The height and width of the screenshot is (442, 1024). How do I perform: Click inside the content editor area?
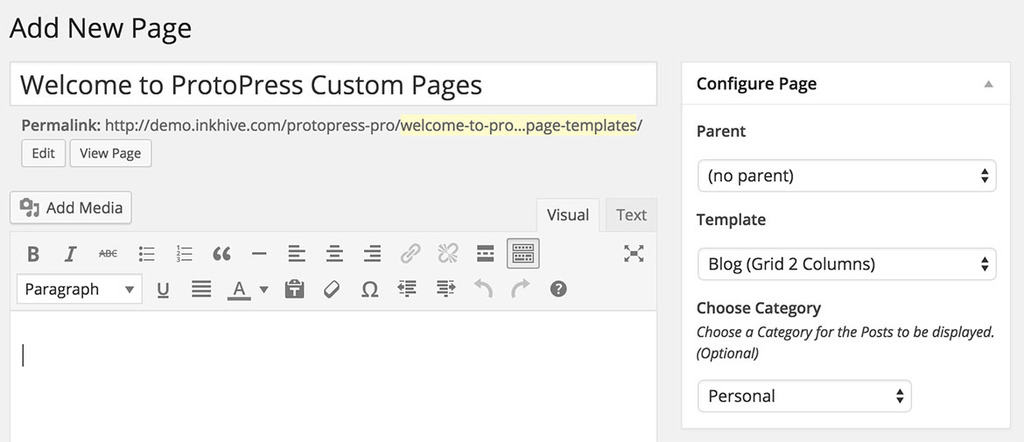(x=333, y=376)
